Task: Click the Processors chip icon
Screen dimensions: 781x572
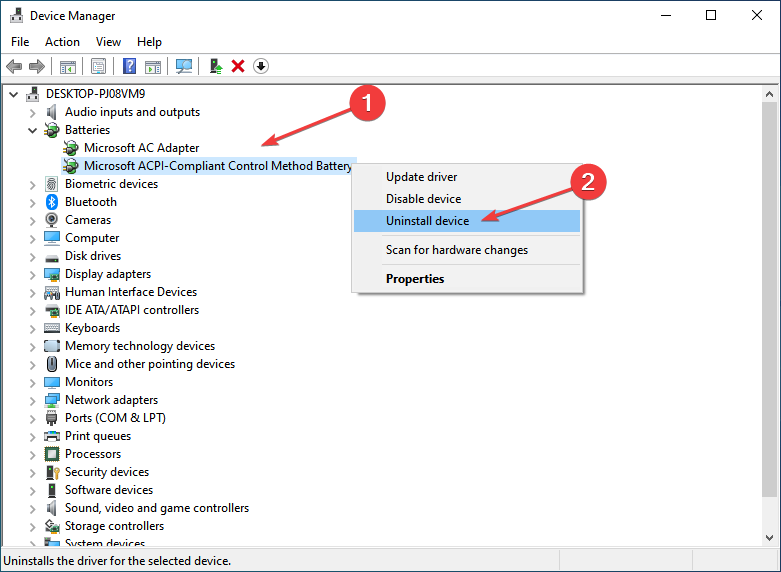Action: click(52, 454)
